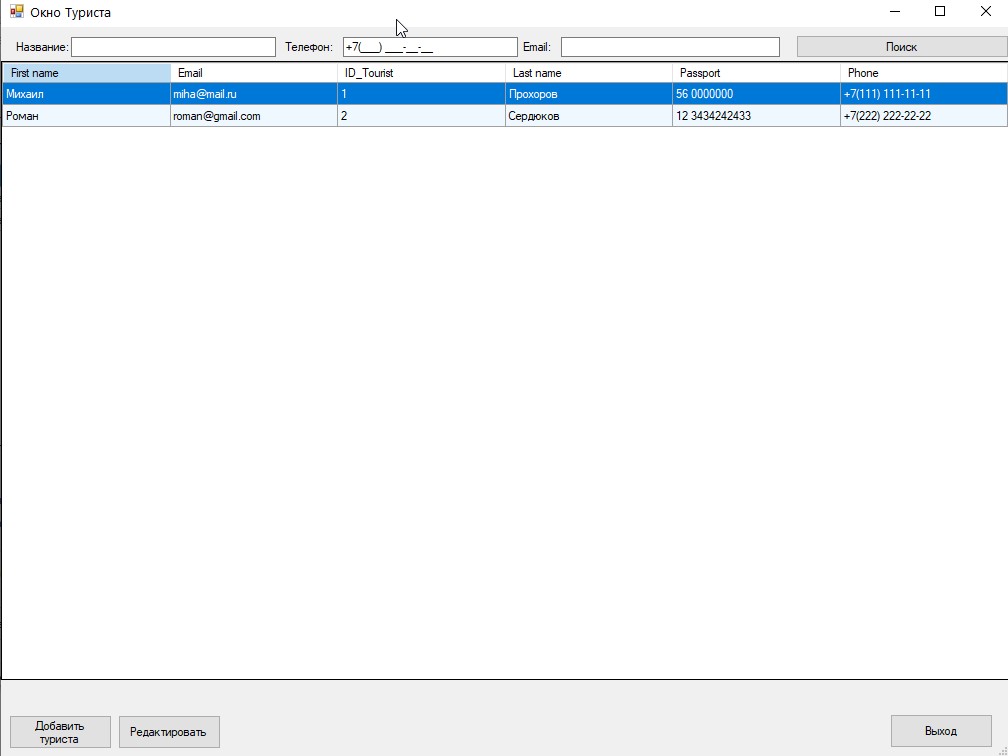
Task: Sort by Phone column header
Action: point(924,73)
